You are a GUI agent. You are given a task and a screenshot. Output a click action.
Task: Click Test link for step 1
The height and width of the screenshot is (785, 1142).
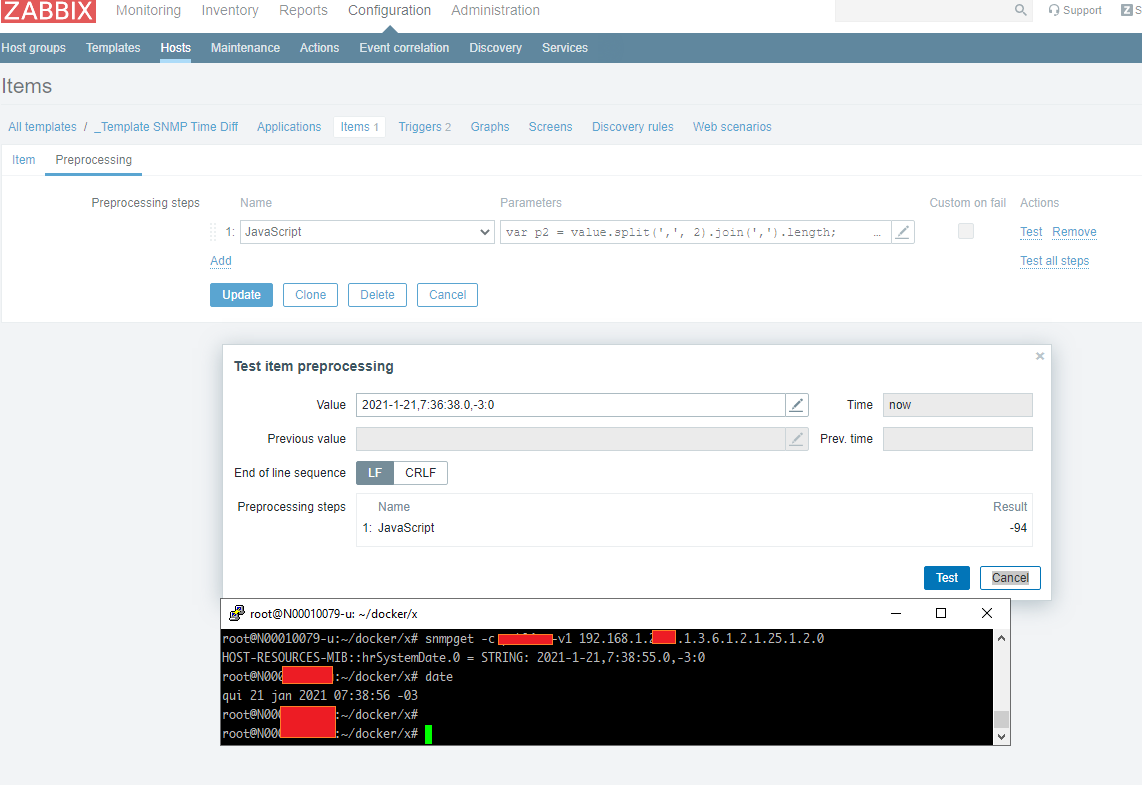[x=1031, y=232]
